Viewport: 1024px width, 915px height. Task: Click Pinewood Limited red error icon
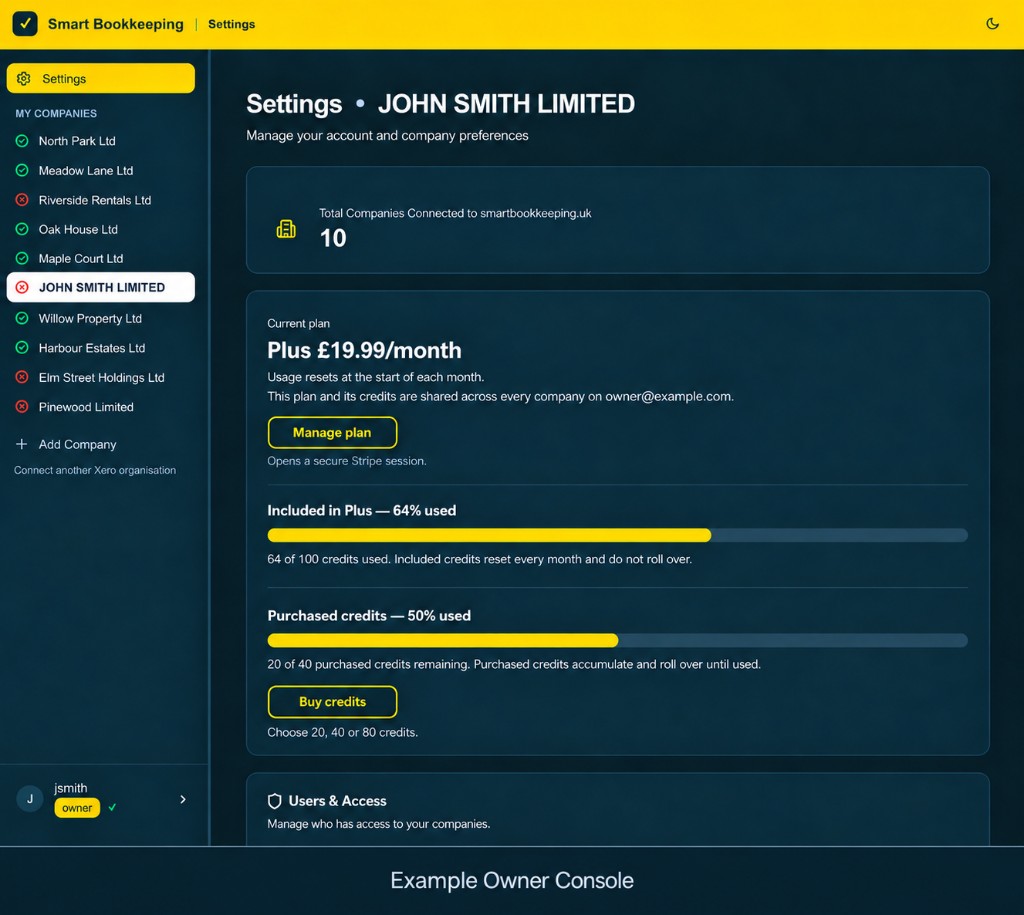[x=22, y=407]
